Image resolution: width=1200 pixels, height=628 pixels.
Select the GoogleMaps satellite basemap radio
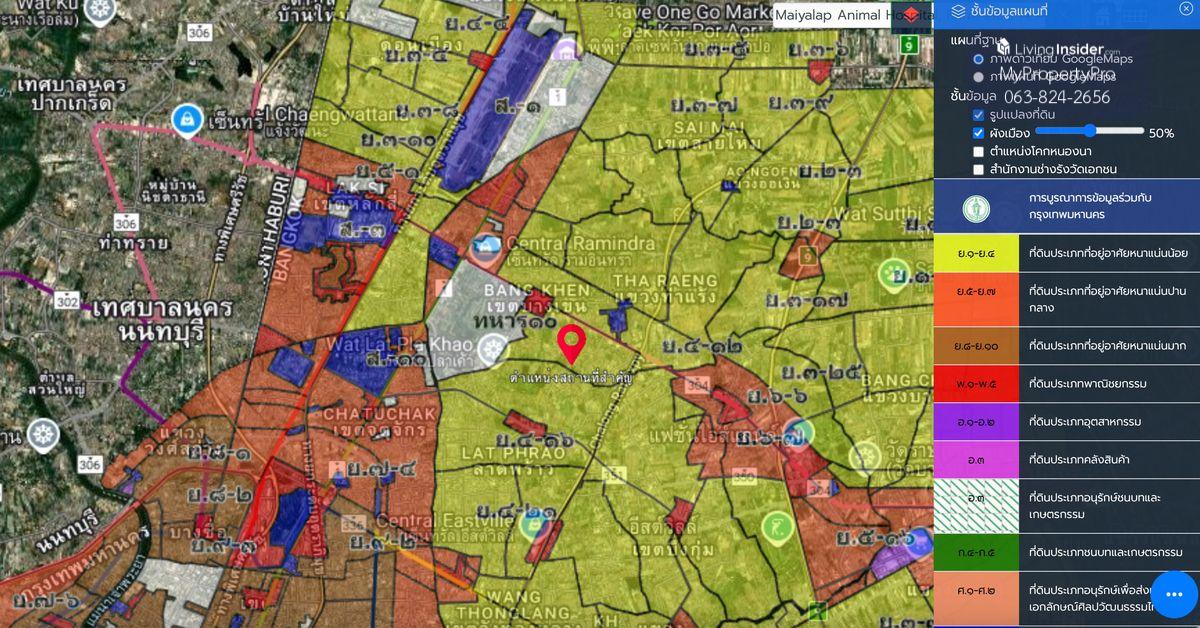point(978,59)
